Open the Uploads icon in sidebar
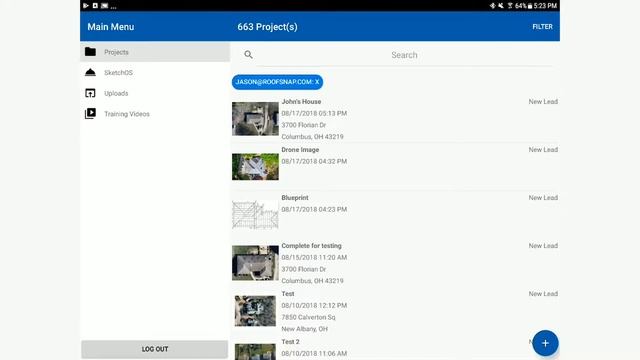The width and height of the screenshot is (640, 360). (90, 93)
